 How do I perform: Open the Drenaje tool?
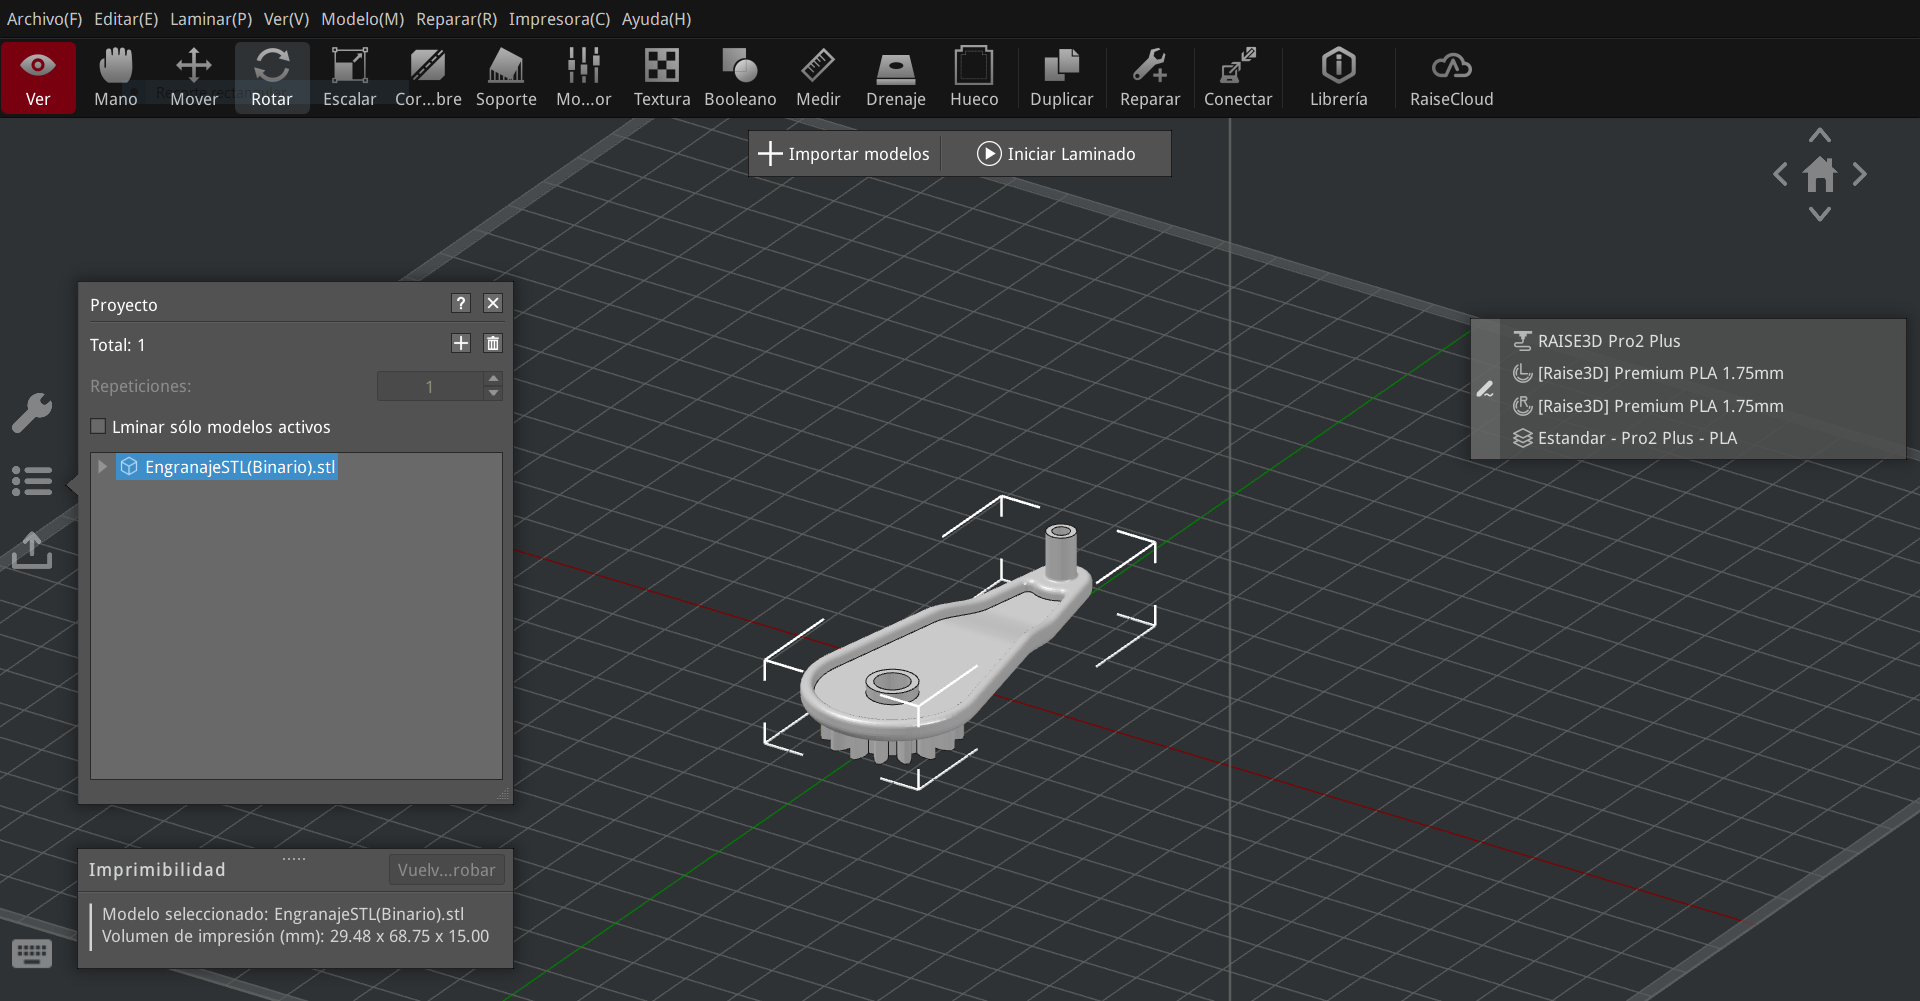pos(896,78)
